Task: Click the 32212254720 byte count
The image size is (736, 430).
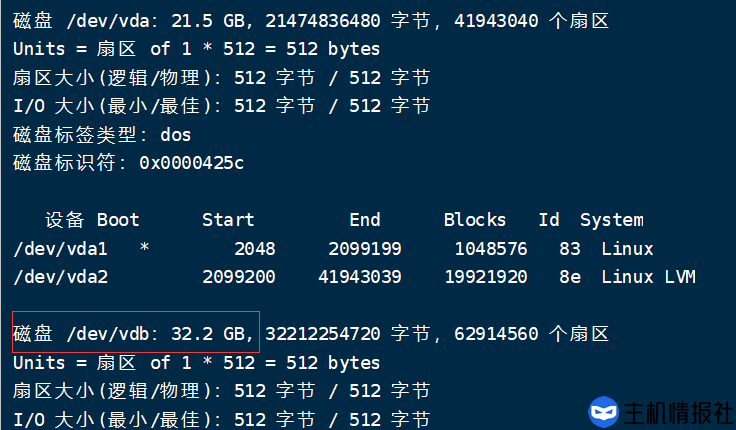Action: pyautogui.click(x=323, y=333)
